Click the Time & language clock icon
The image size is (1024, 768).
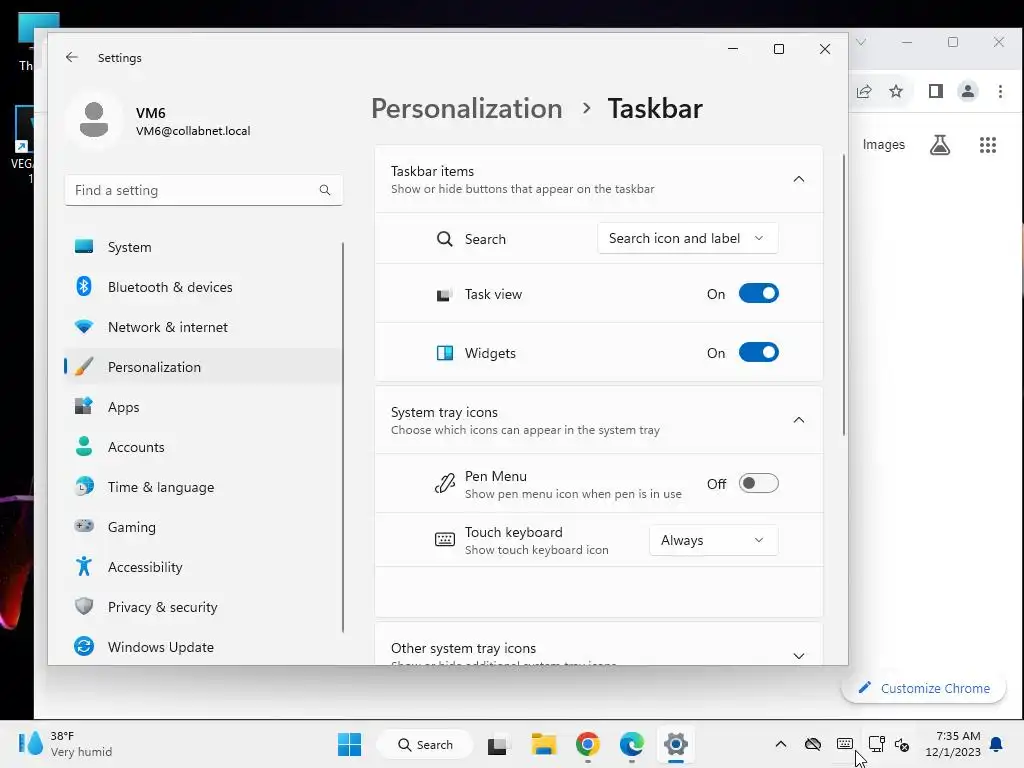pos(84,487)
